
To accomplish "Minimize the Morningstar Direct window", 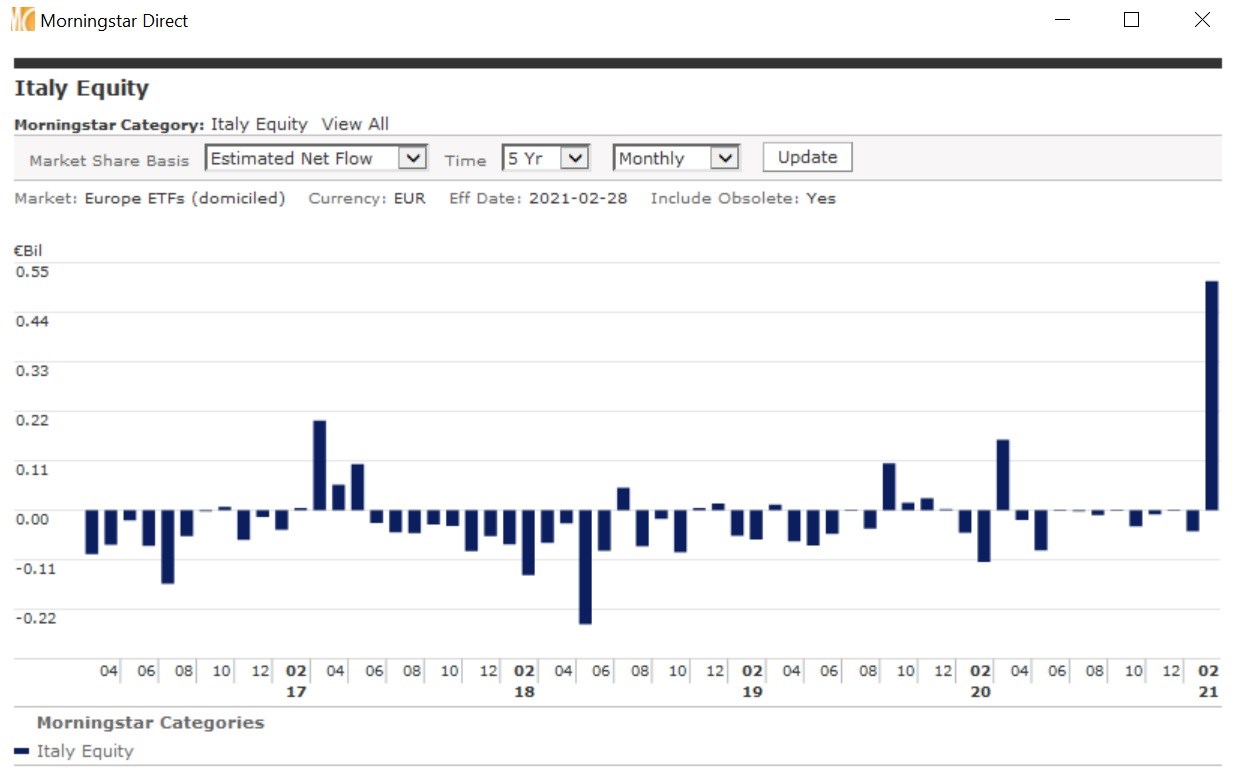I will point(1060,20).
